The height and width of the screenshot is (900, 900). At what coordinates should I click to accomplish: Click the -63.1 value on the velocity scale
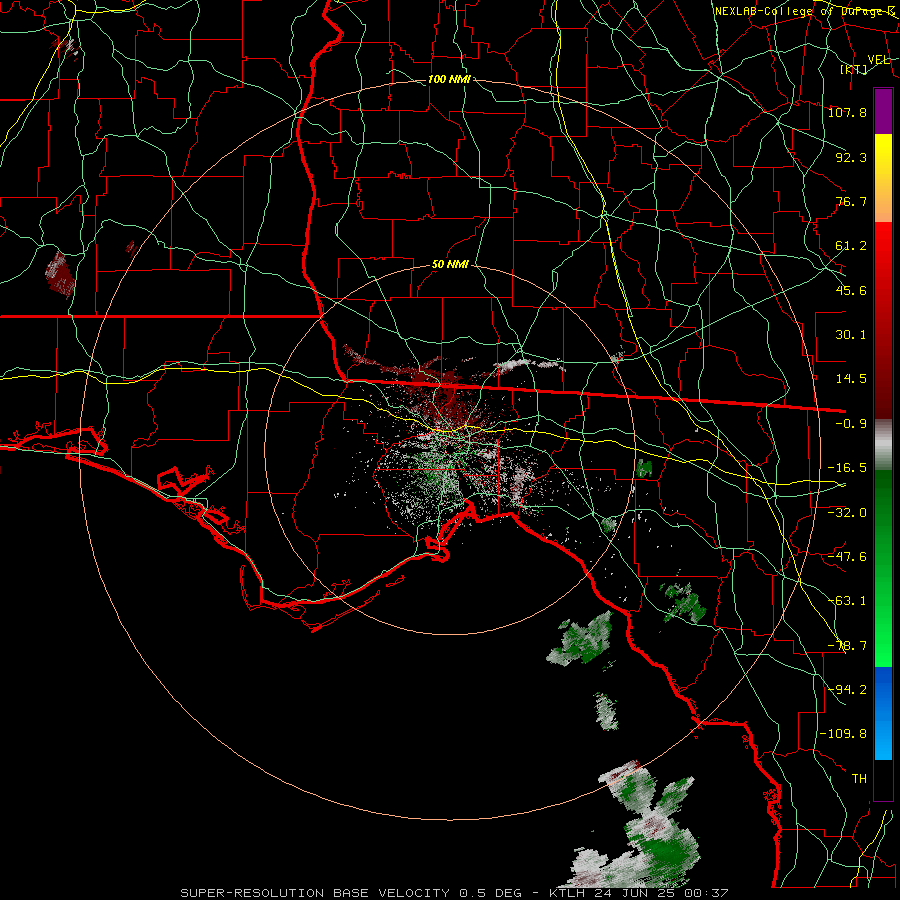[x=847, y=601]
